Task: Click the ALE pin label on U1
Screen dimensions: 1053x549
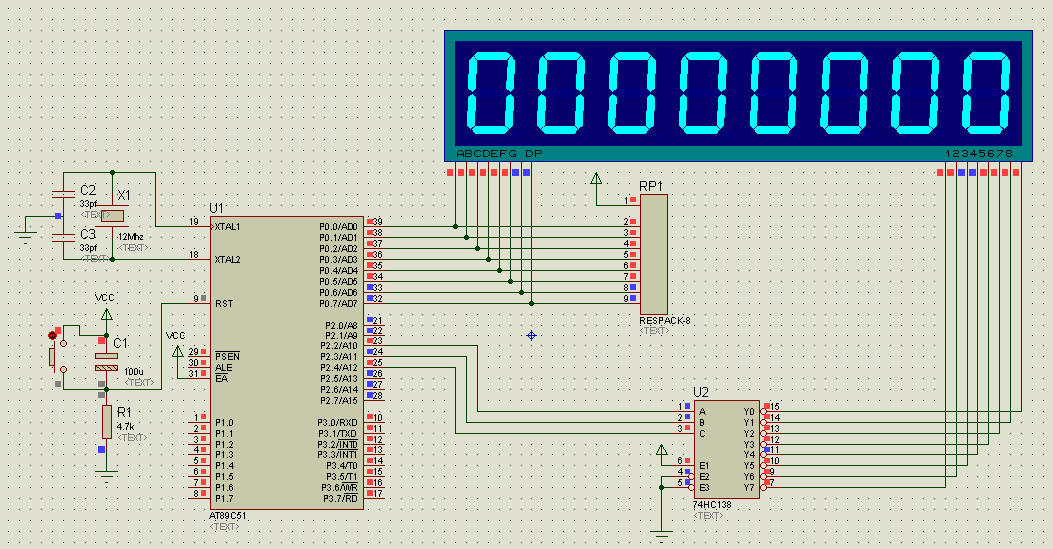Action: pos(224,368)
